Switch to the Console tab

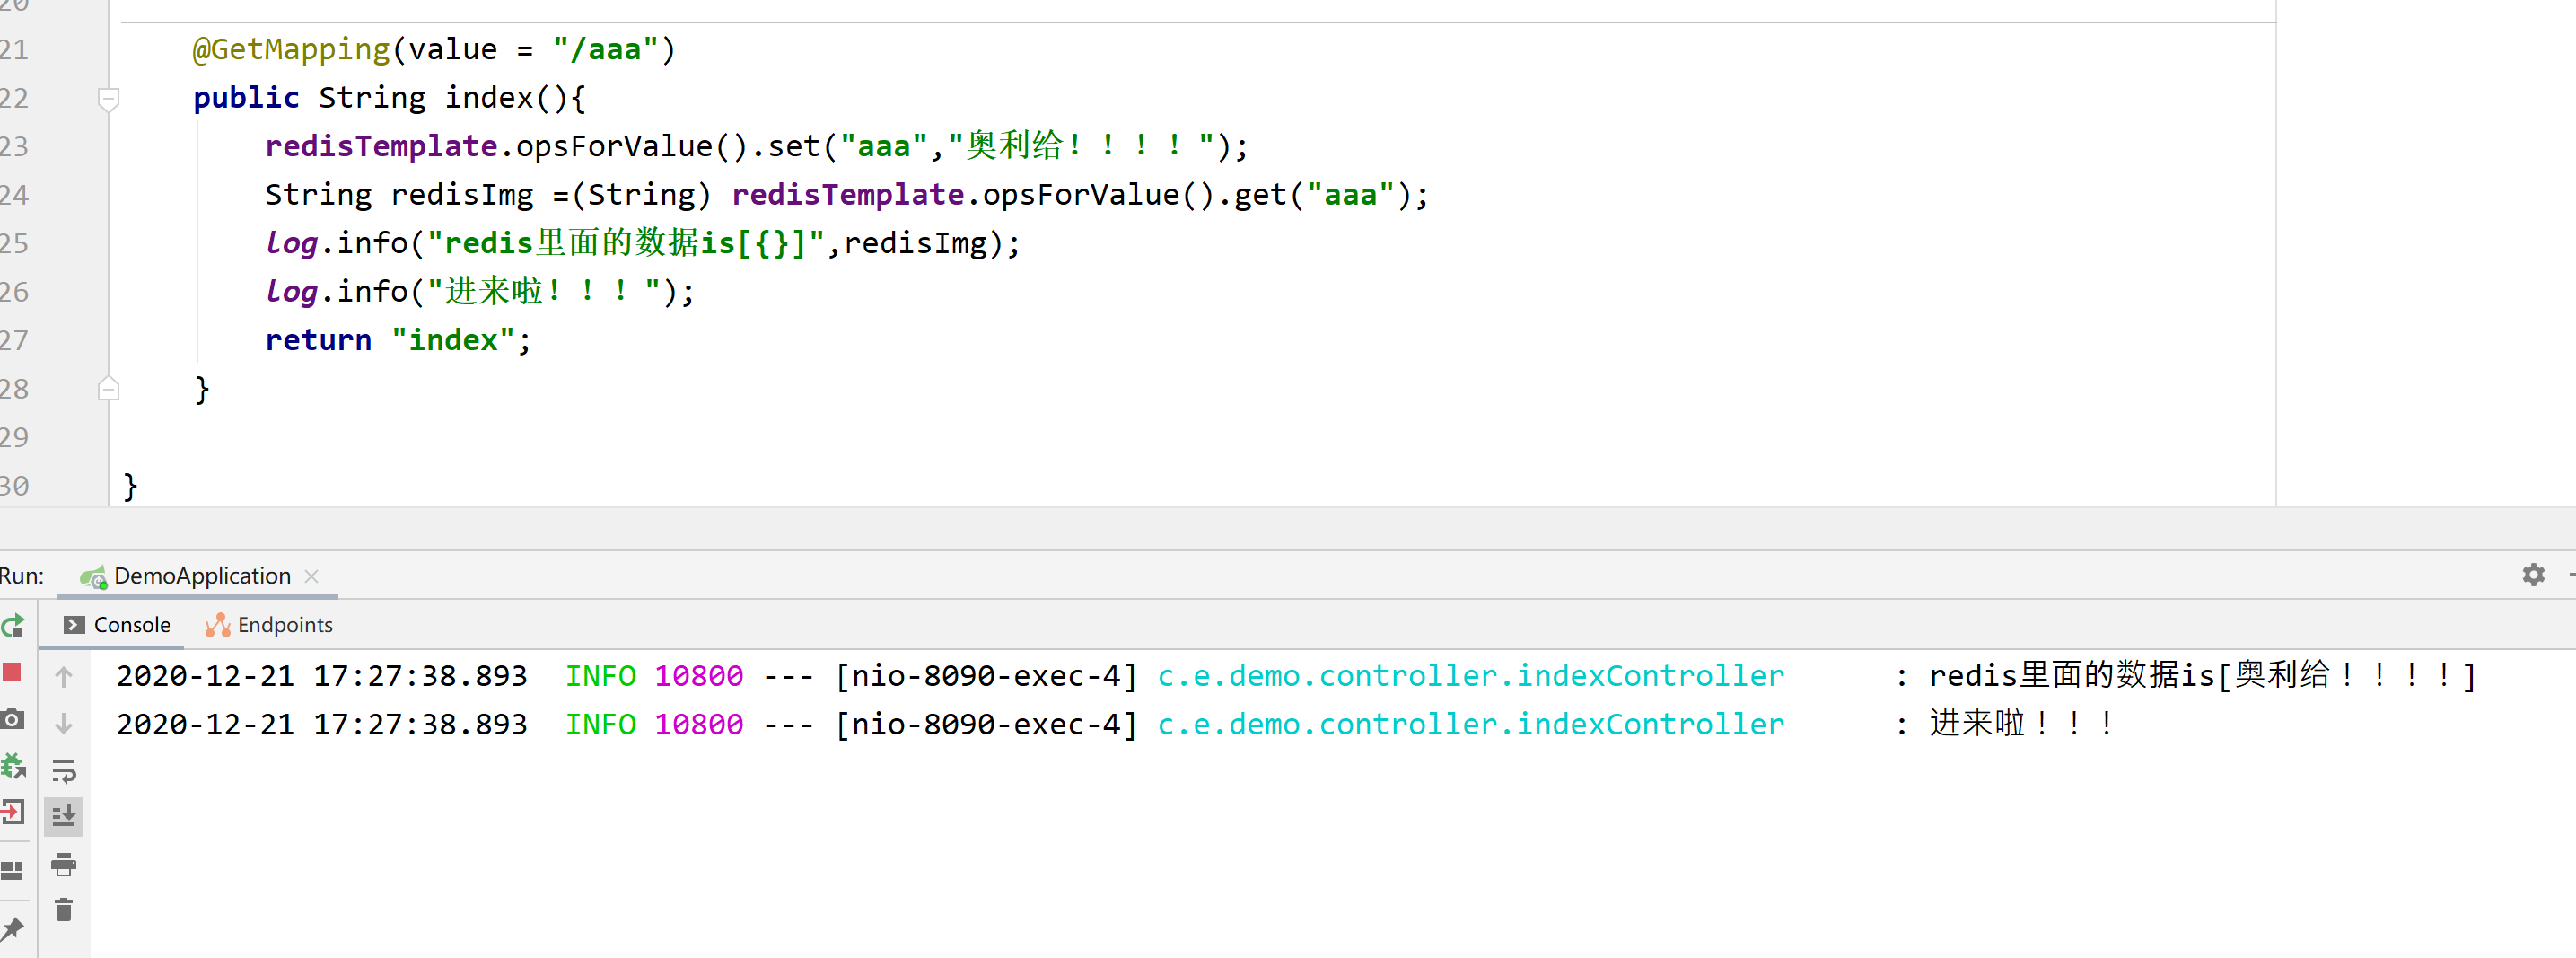click(x=117, y=625)
